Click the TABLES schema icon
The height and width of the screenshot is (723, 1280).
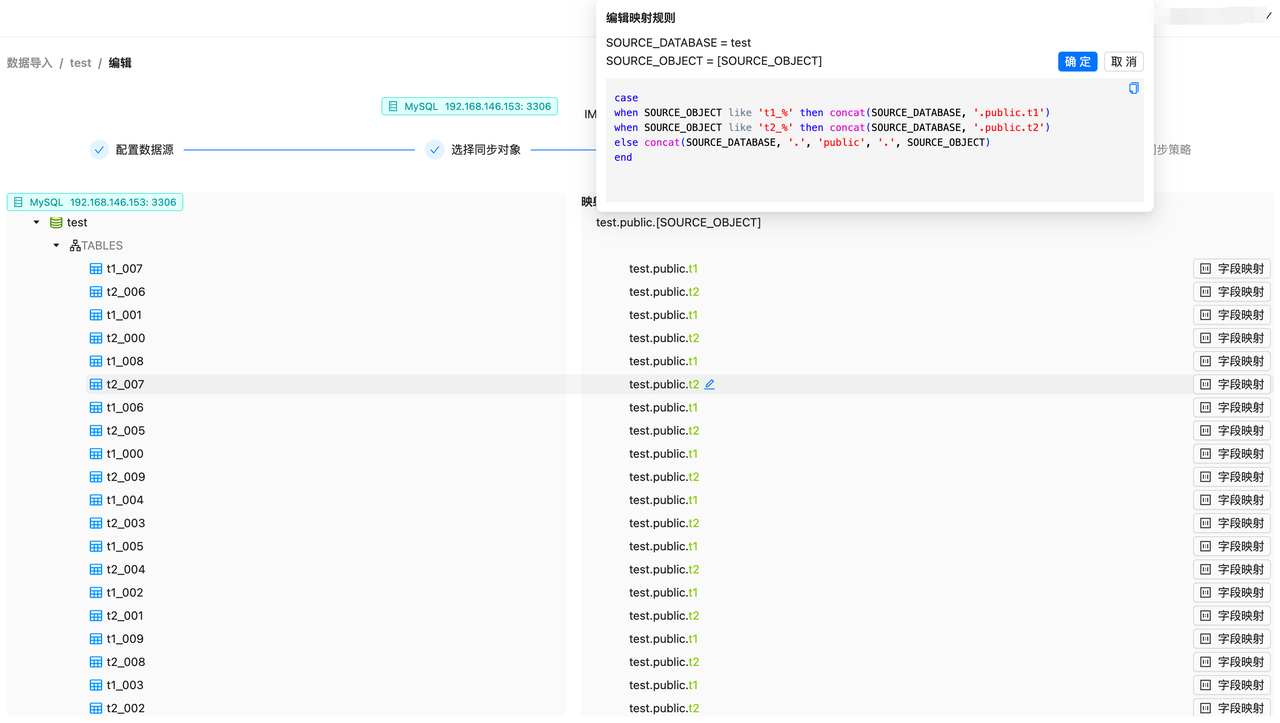75,246
